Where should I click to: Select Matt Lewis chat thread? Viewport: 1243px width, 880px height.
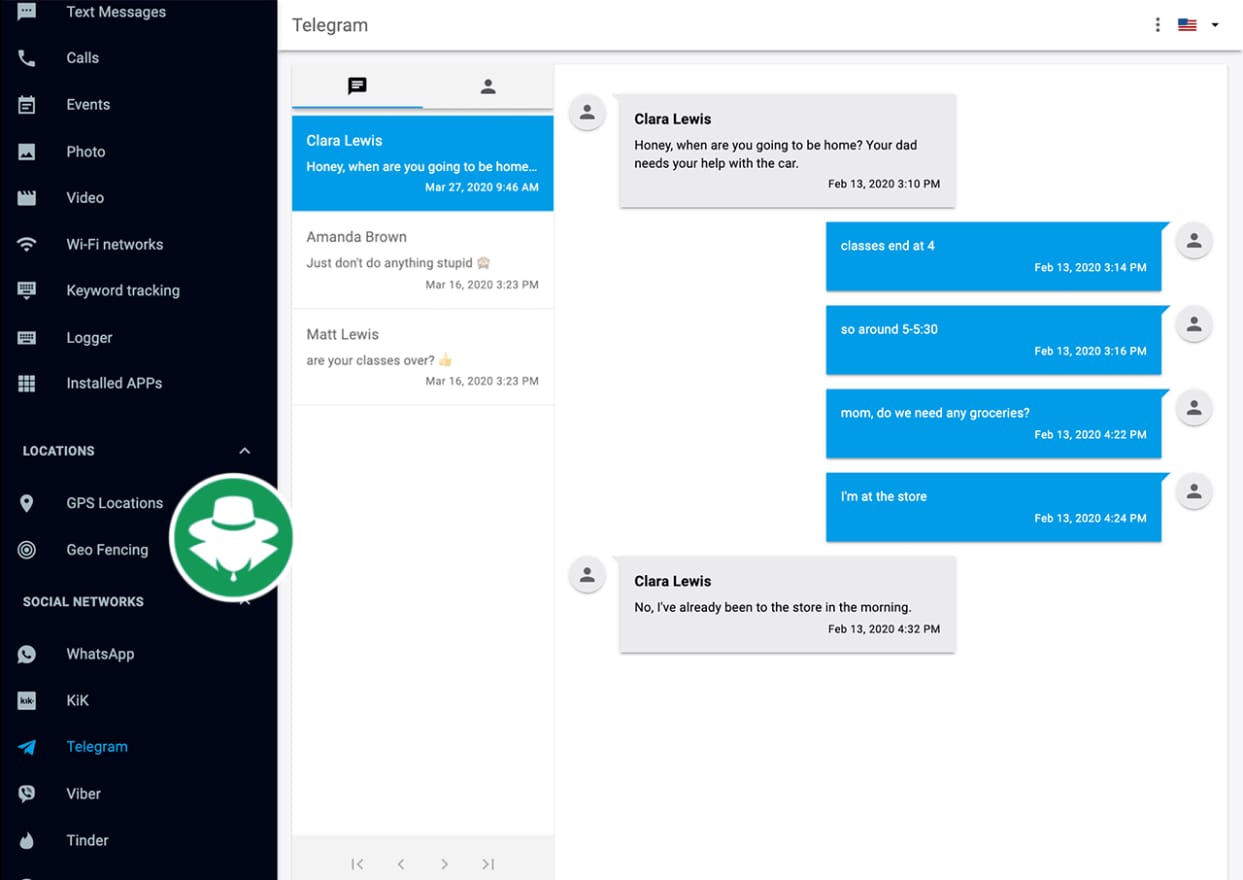tap(422, 357)
